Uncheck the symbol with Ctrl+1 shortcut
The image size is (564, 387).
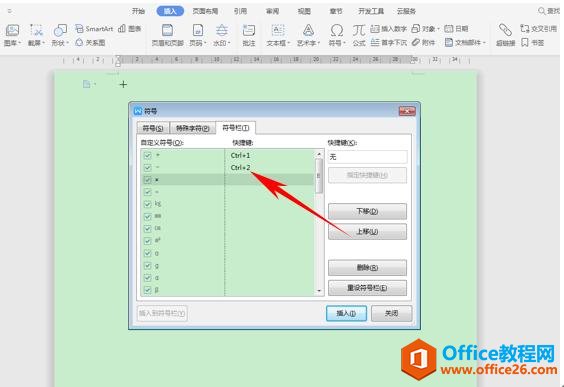pyautogui.click(x=147, y=155)
